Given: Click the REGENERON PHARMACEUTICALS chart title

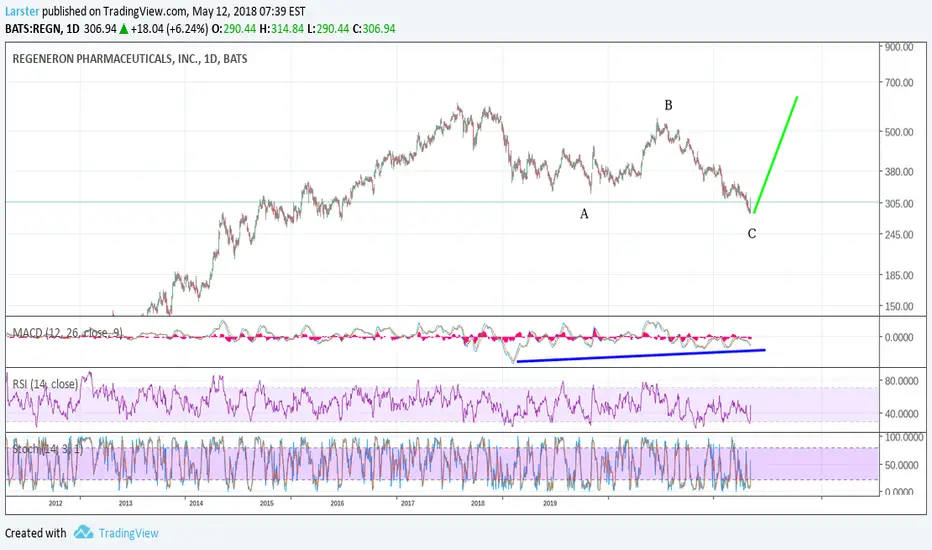Looking at the screenshot, I should pos(130,59).
